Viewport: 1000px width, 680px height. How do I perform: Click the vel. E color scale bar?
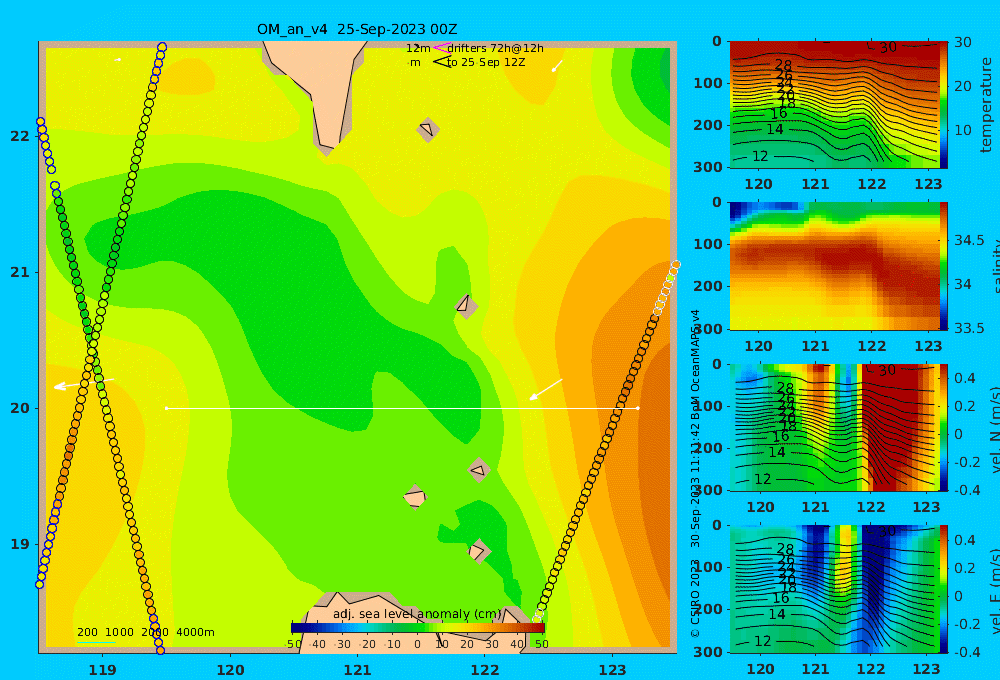click(x=944, y=589)
